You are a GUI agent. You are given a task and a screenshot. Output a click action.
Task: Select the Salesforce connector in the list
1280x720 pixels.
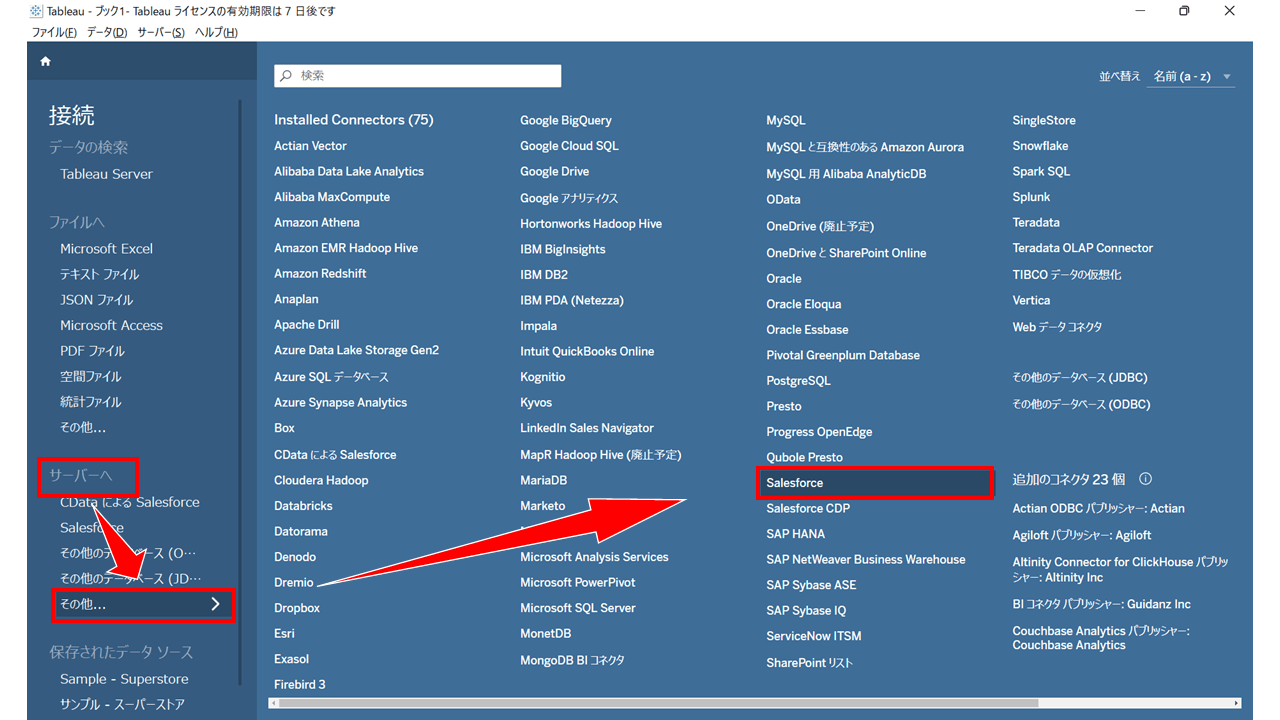point(875,483)
